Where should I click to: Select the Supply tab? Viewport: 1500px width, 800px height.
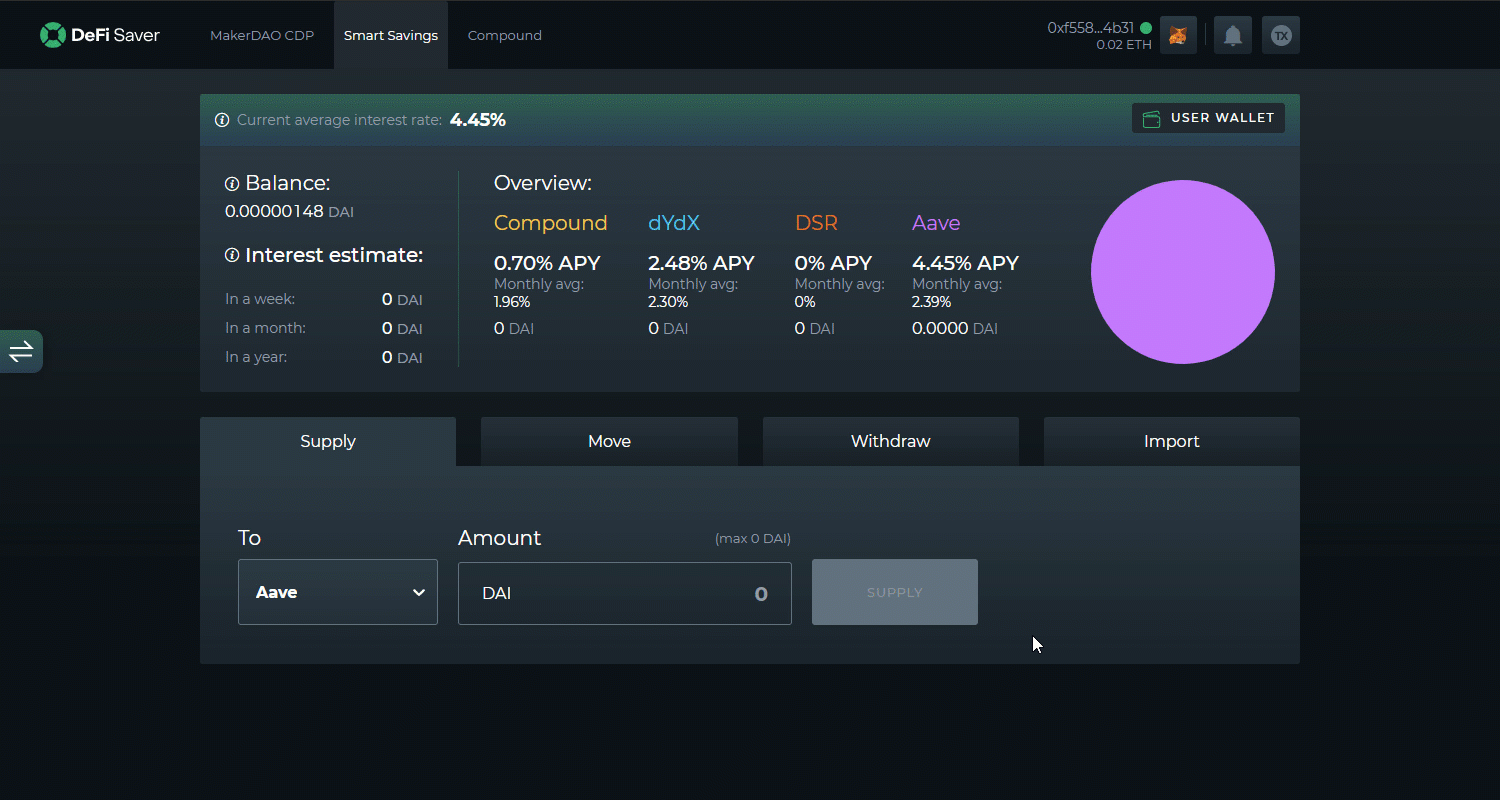[328, 441]
